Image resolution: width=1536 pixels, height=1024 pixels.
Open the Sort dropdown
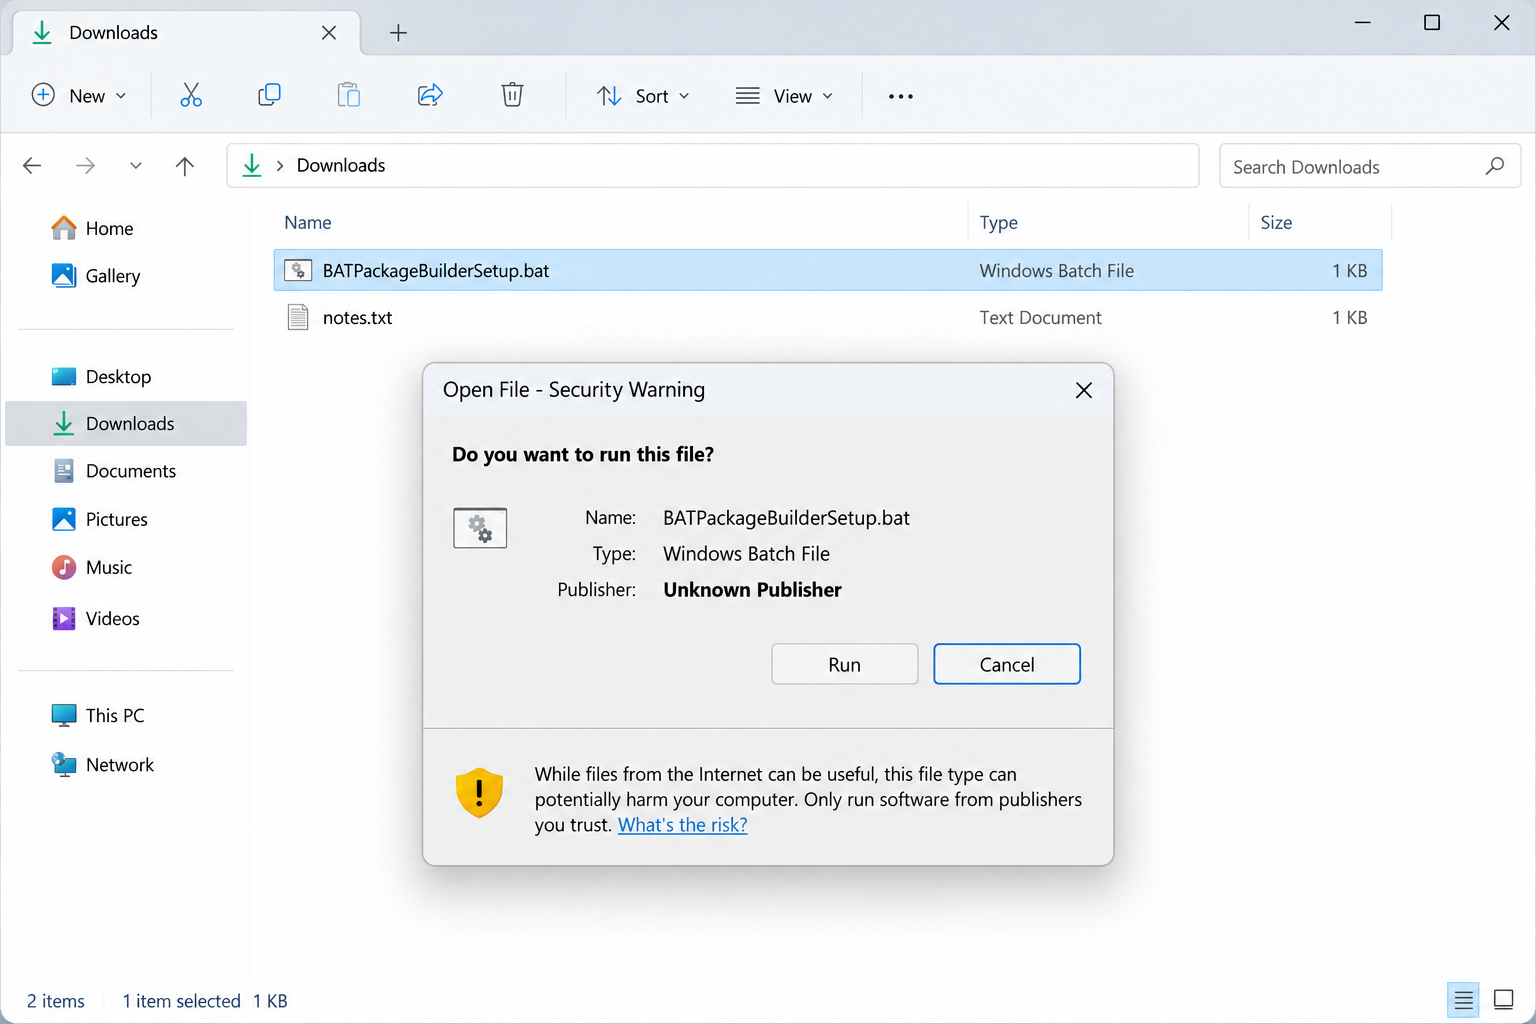pyautogui.click(x=643, y=96)
